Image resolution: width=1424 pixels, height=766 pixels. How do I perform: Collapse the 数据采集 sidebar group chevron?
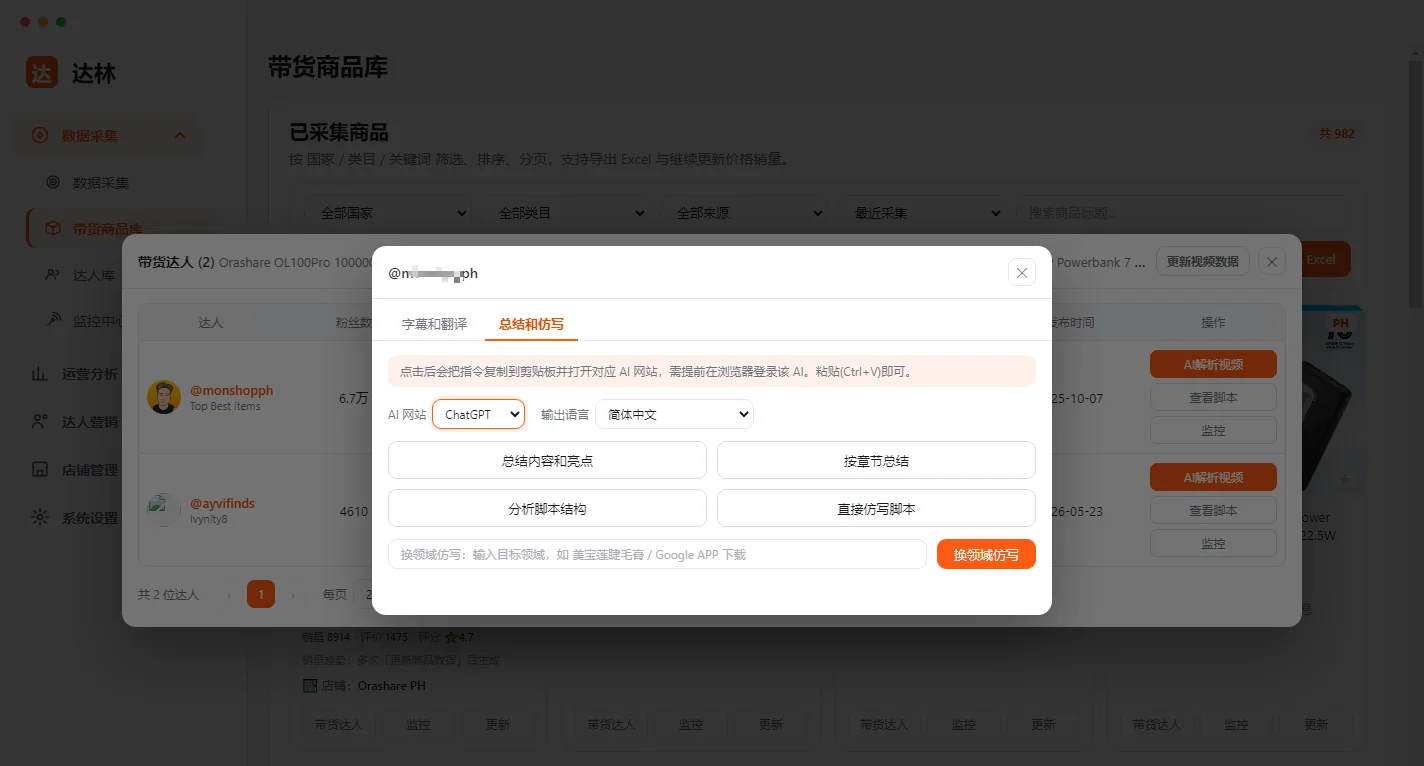pos(180,135)
